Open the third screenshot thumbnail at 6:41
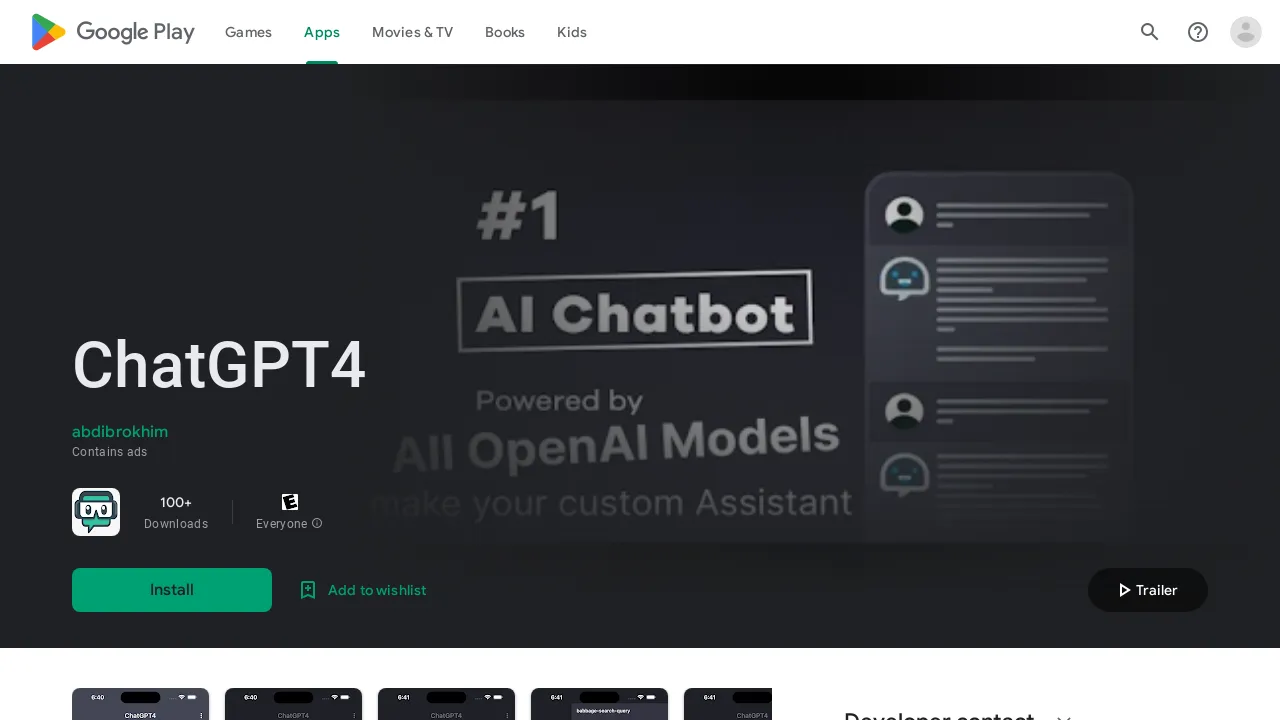This screenshot has height=720, width=1280. pyautogui.click(x=446, y=704)
